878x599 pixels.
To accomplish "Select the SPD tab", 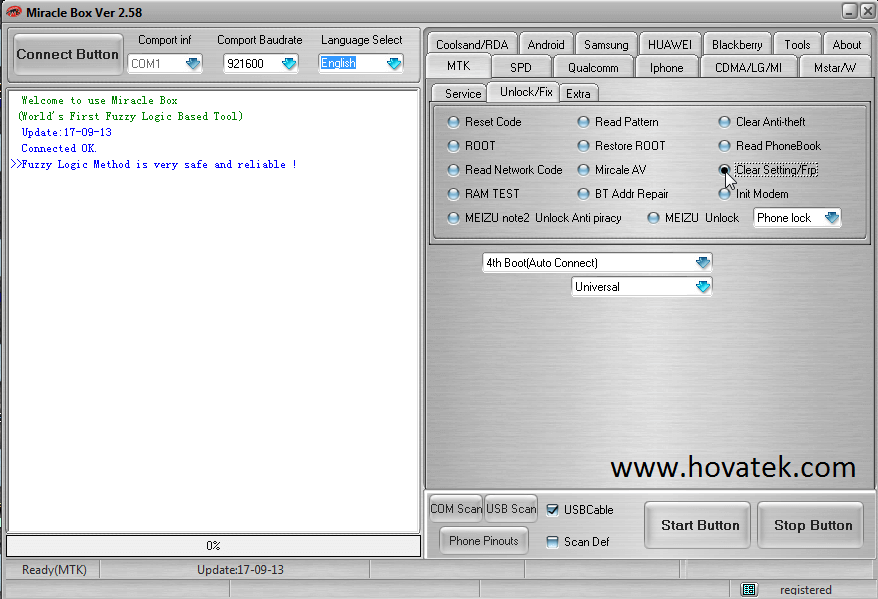I will (521, 68).
